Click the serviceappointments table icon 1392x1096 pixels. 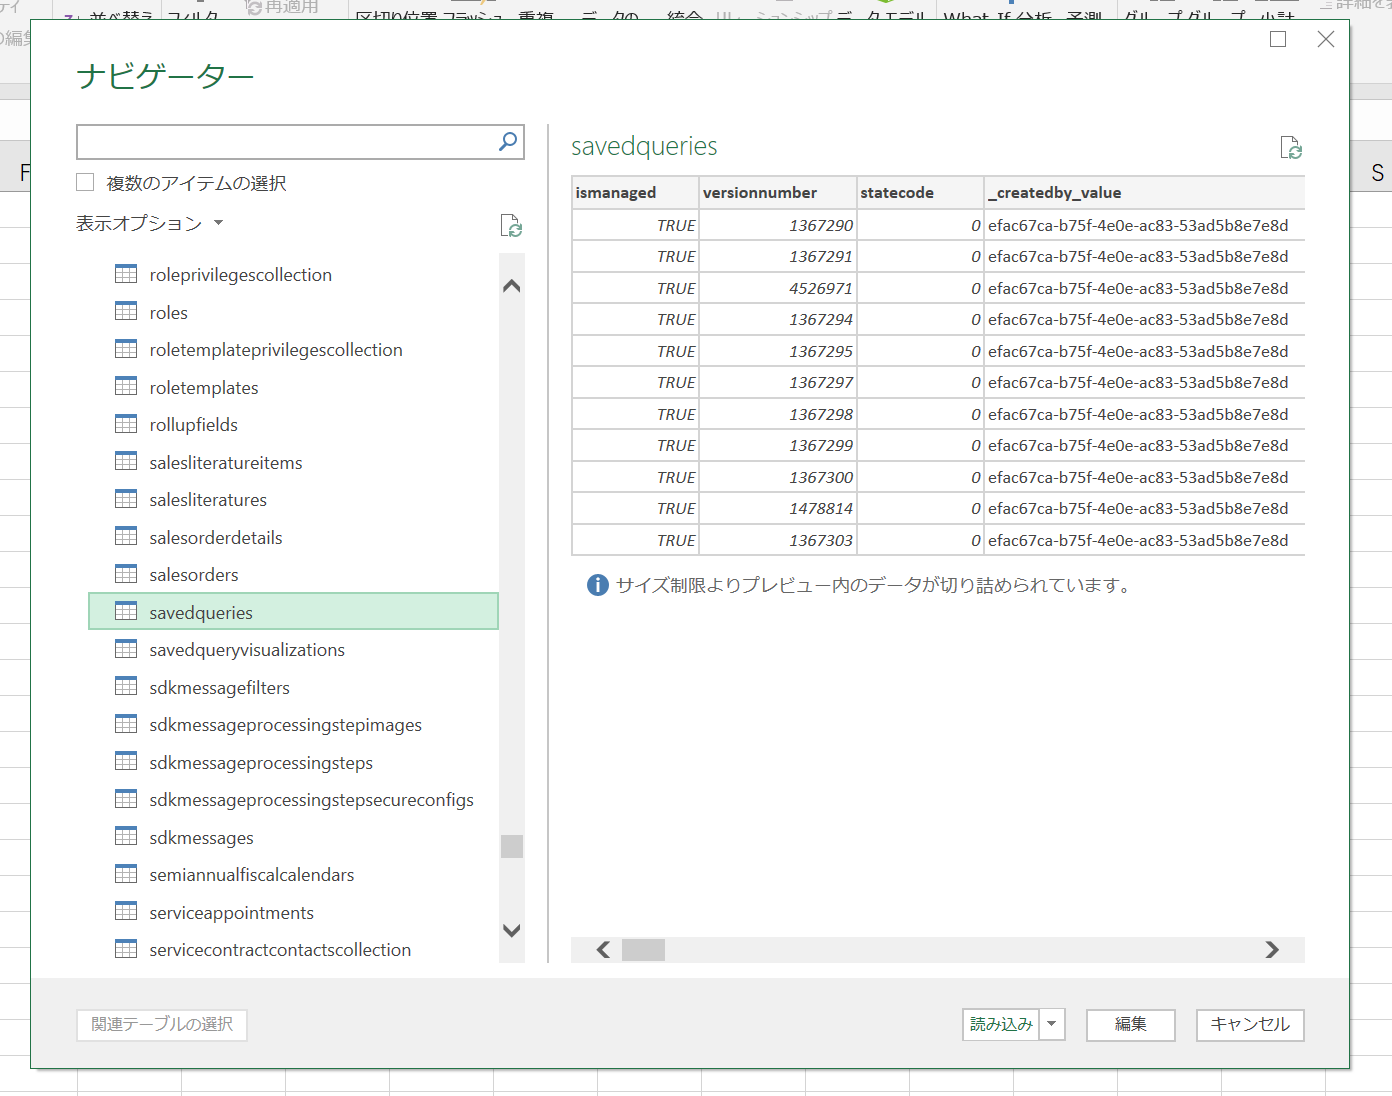(126, 912)
